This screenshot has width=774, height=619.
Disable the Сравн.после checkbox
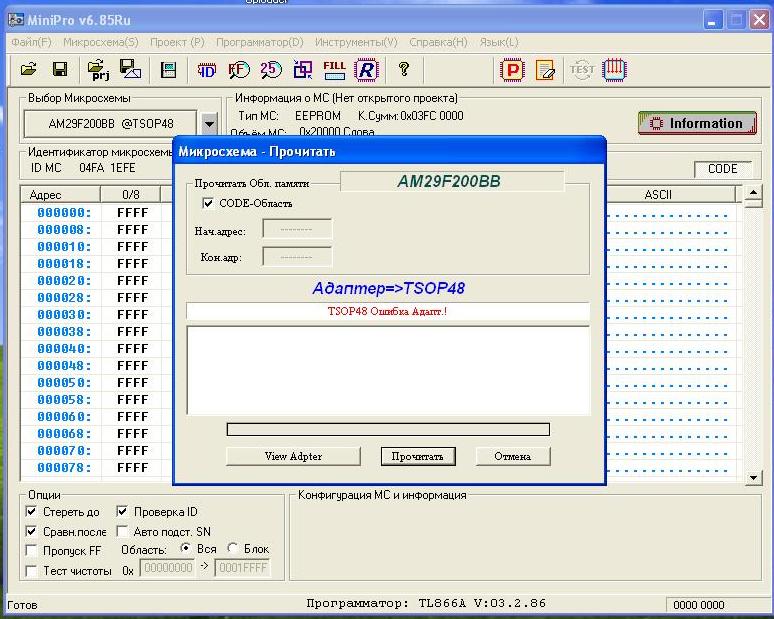click(x=31, y=531)
